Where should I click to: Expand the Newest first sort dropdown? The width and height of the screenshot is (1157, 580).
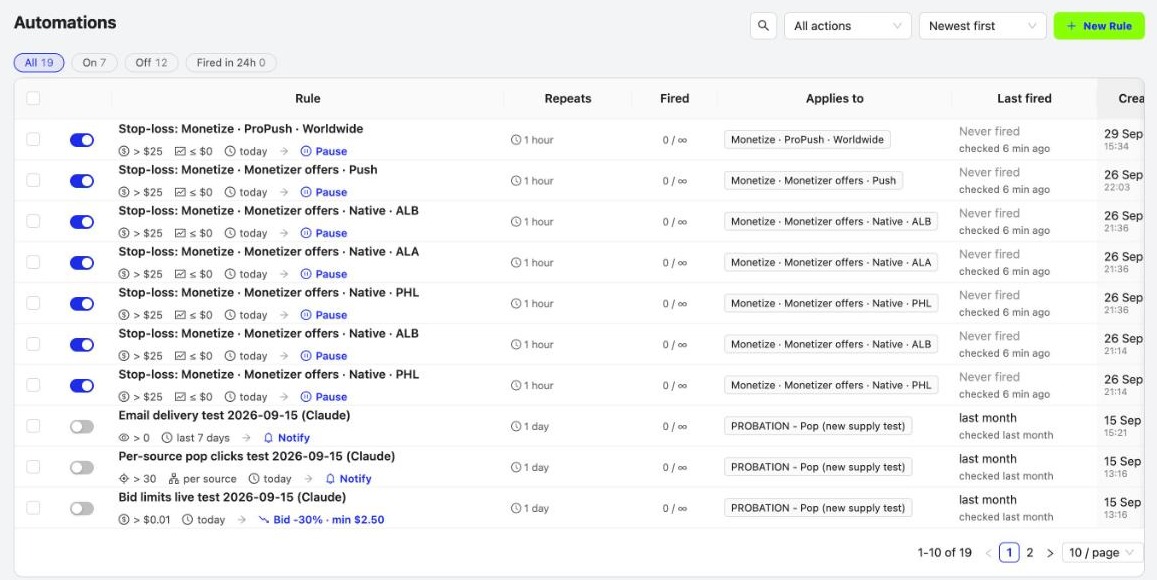point(983,26)
